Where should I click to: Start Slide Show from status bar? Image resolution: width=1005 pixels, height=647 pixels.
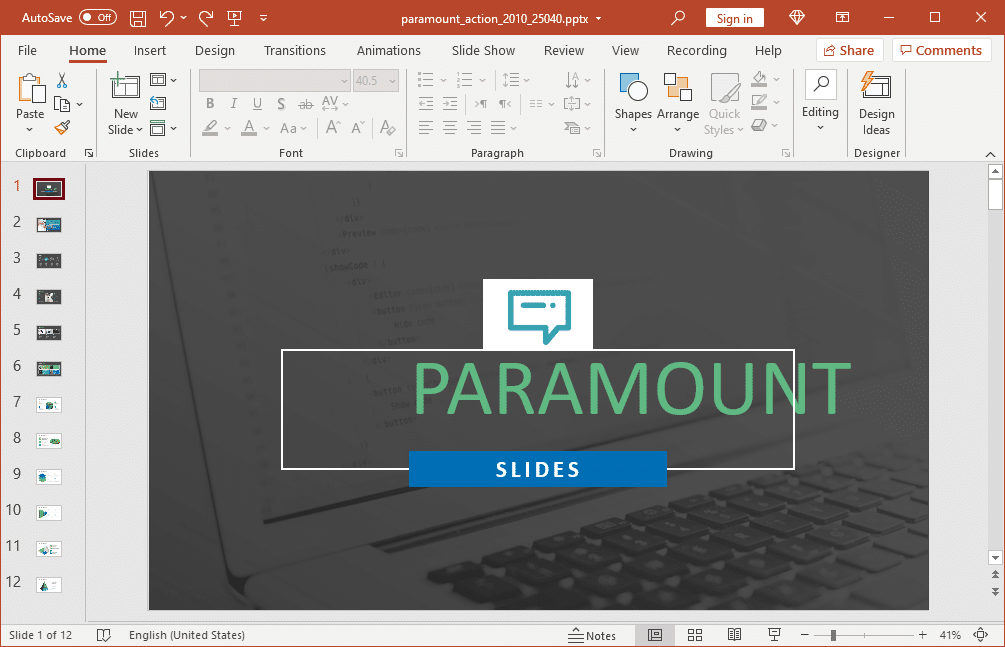click(x=774, y=635)
